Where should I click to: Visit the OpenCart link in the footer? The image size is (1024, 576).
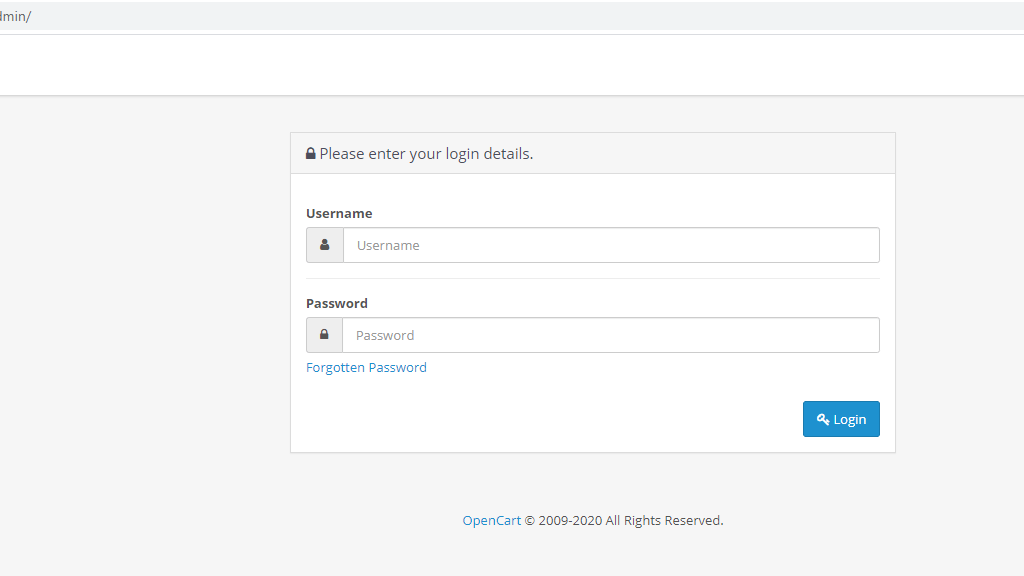491,520
